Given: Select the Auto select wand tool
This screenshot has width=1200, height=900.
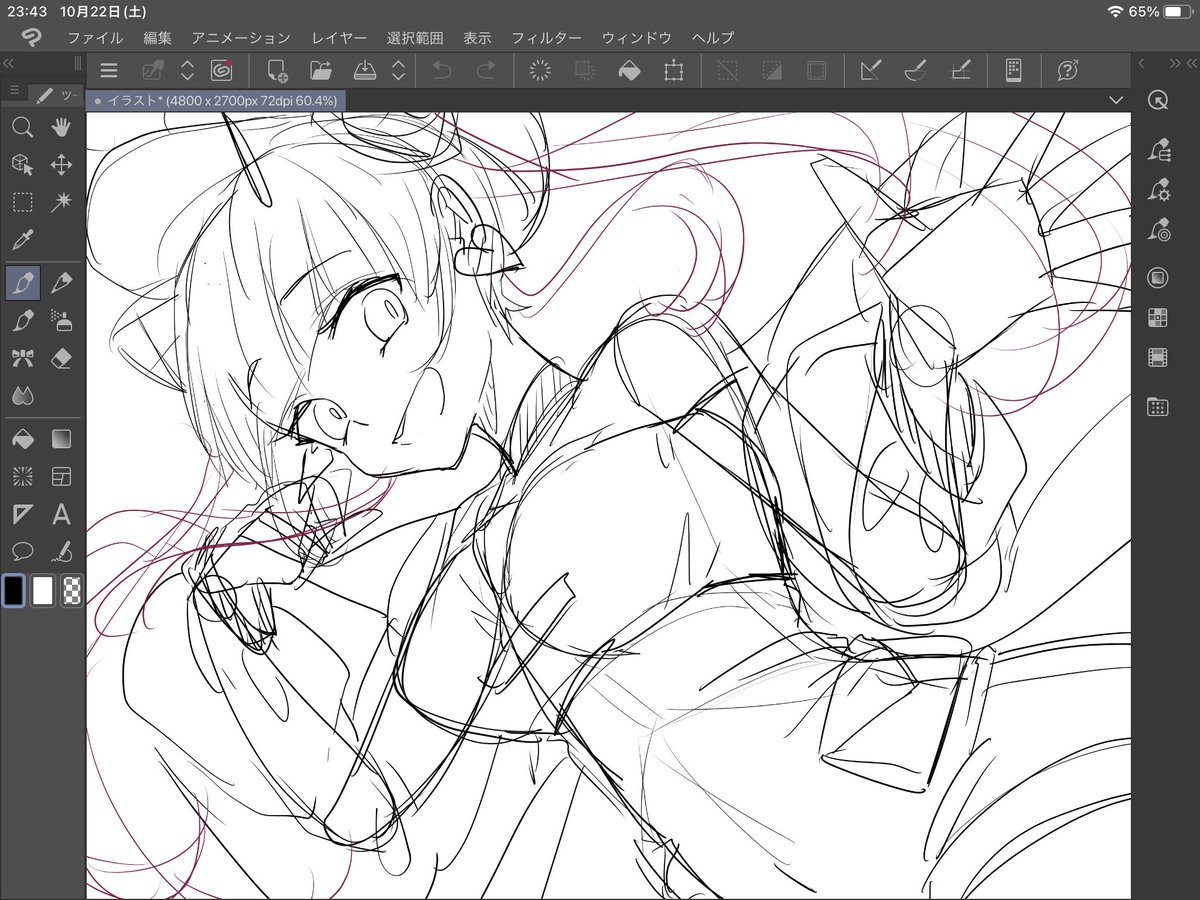Looking at the screenshot, I should click(60, 203).
